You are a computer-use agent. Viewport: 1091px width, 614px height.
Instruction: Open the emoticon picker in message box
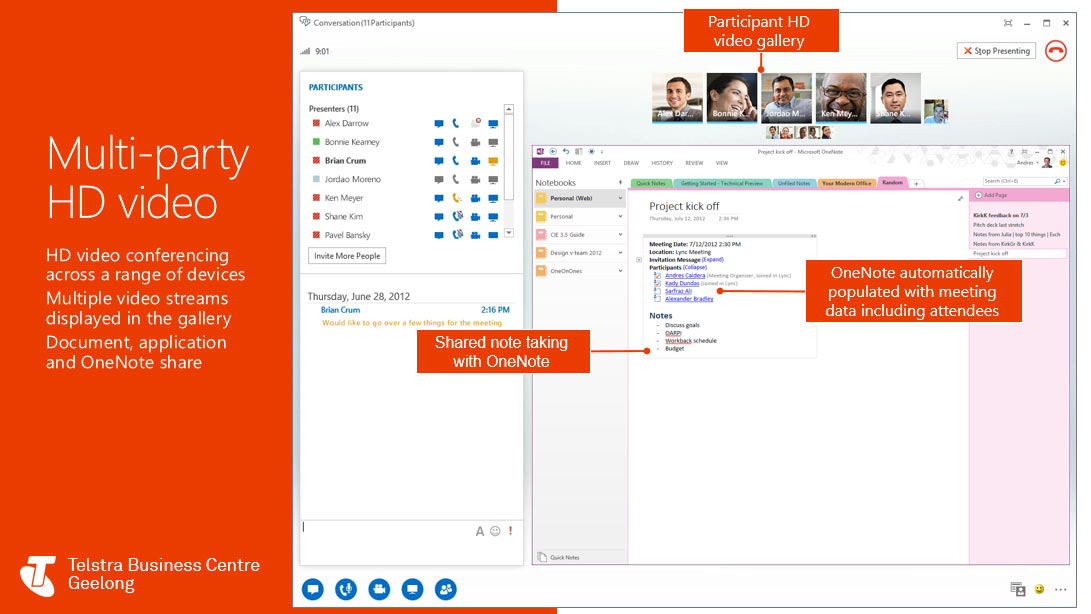pos(495,531)
